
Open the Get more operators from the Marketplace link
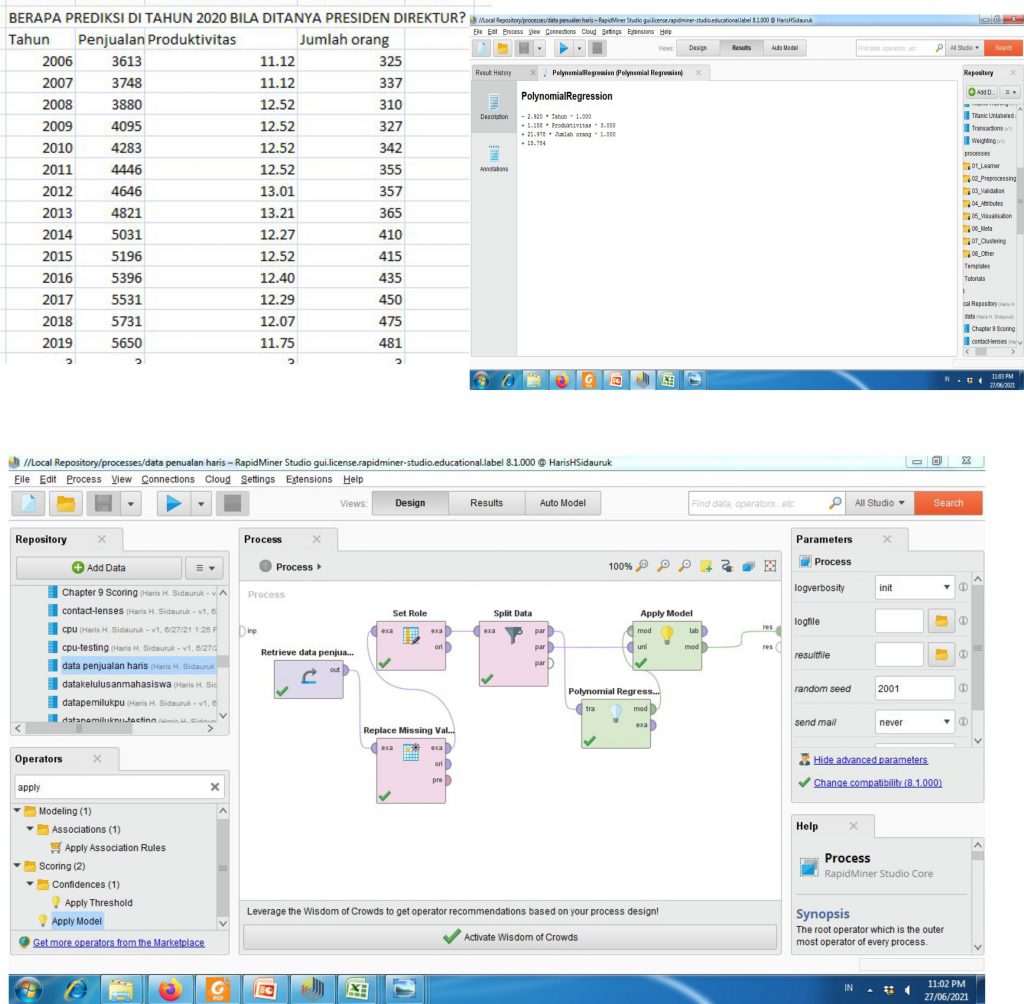[x=118, y=942]
